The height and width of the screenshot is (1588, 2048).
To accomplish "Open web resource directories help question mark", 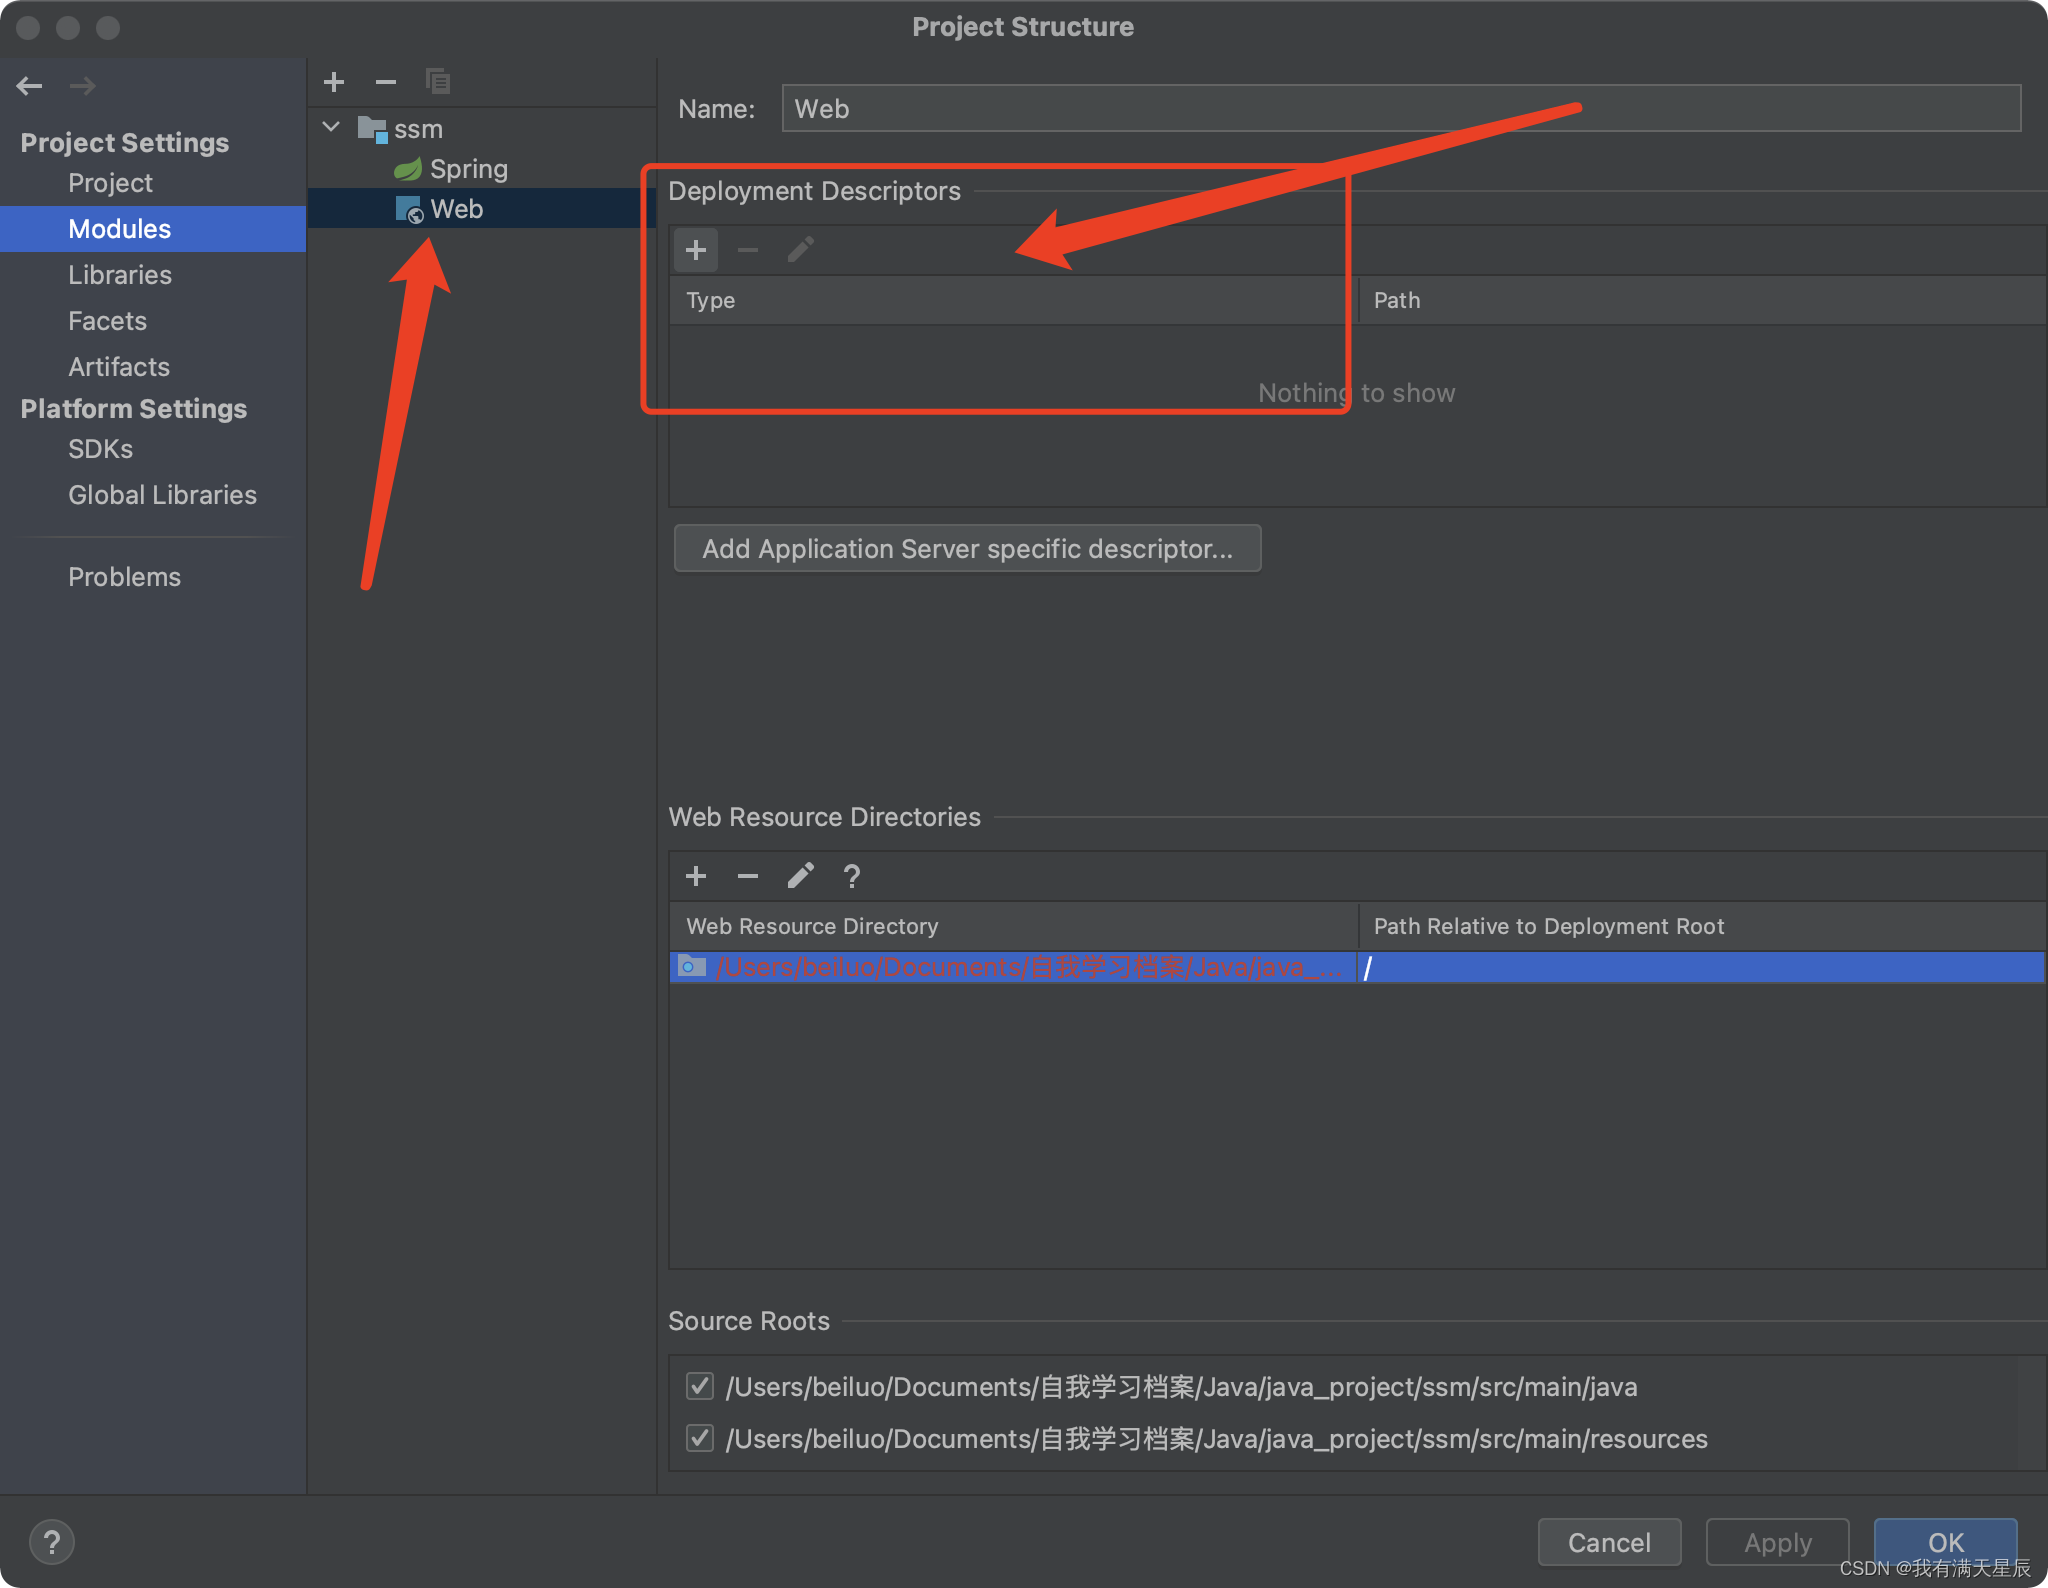I will point(852,876).
